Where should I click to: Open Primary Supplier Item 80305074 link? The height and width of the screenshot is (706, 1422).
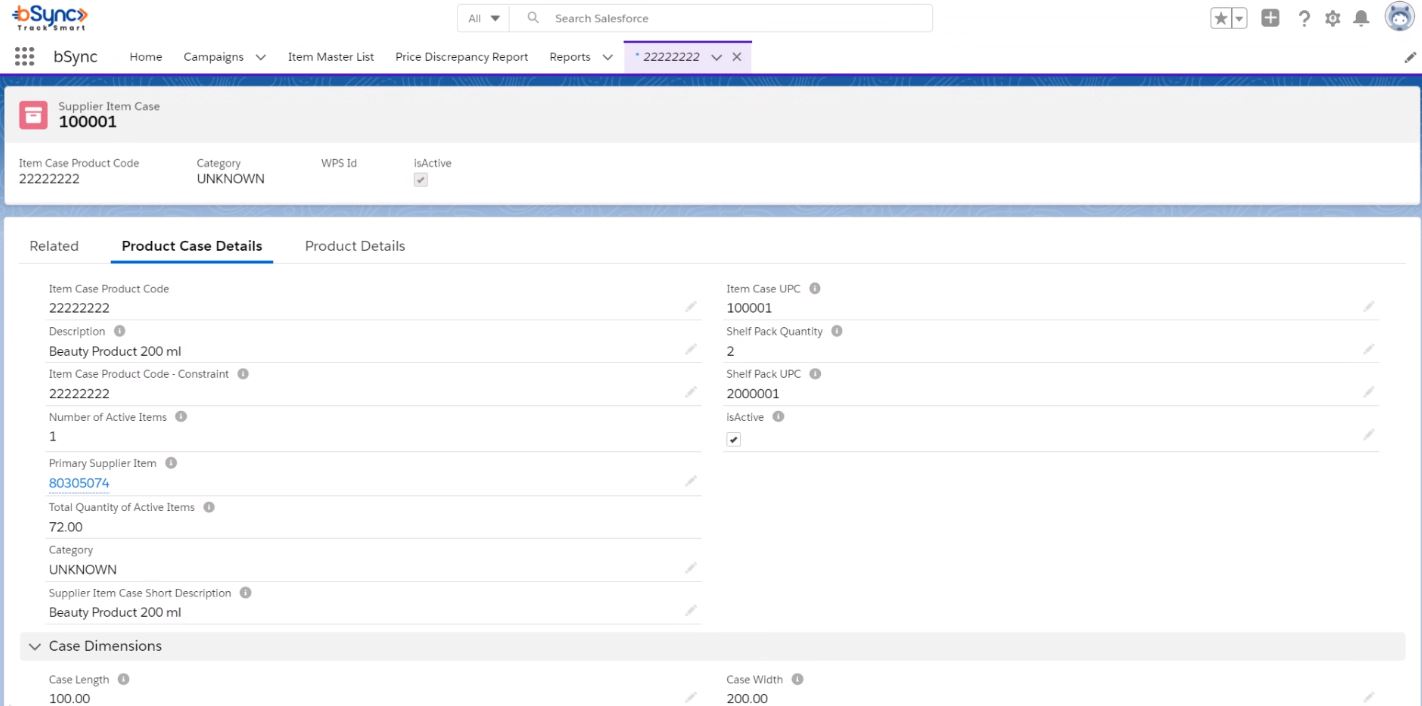pos(79,483)
